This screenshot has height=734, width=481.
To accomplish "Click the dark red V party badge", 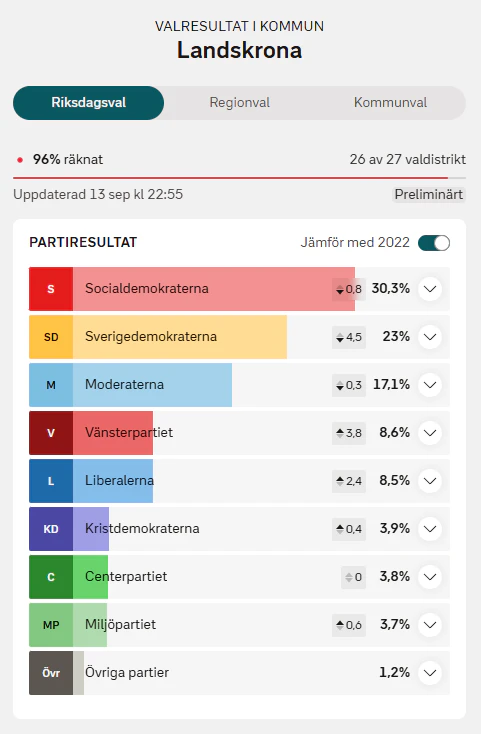I will [x=51, y=433].
